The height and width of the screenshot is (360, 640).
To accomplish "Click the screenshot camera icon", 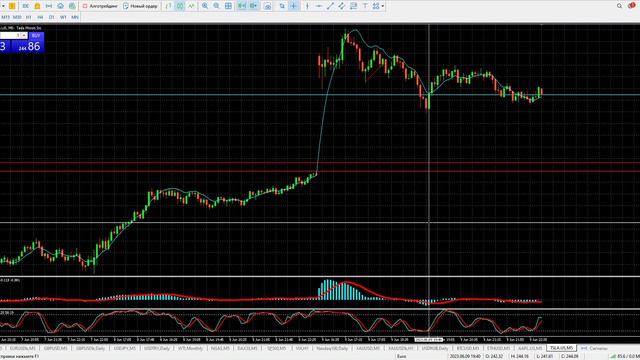I will pyautogui.click(x=267, y=6).
